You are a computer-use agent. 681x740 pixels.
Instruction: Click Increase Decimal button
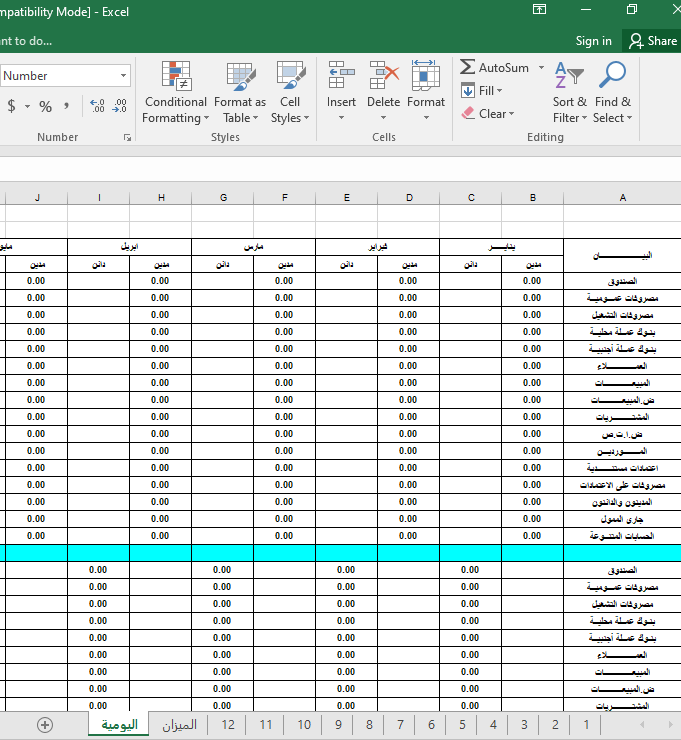point(97,106)
